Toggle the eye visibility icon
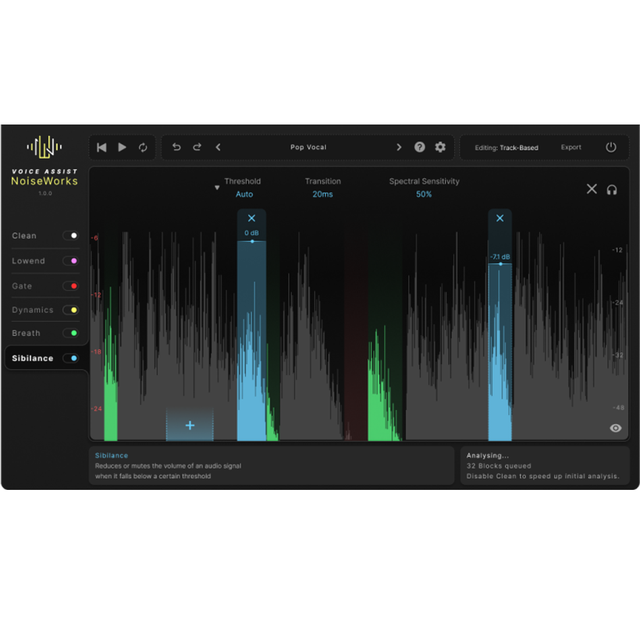 click(x=616, y=428)
